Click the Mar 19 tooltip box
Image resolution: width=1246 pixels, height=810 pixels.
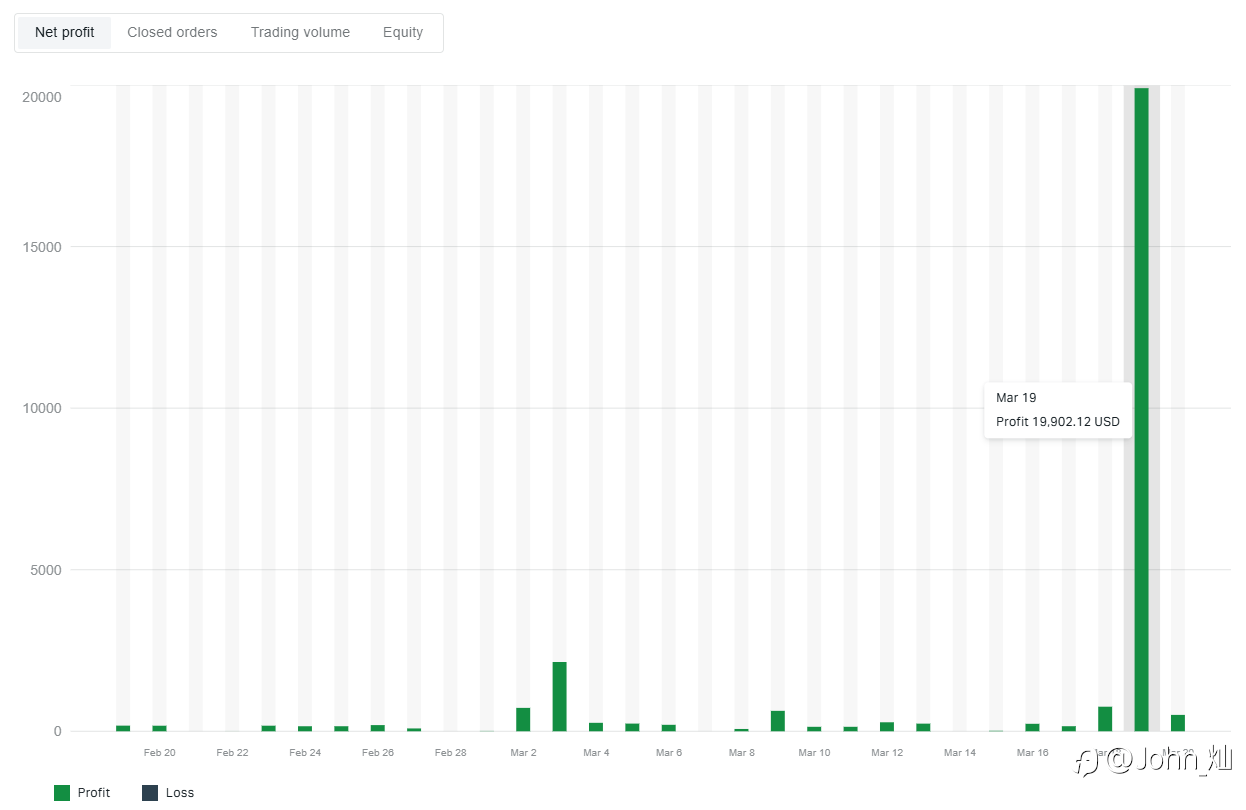click(1058, 410)
